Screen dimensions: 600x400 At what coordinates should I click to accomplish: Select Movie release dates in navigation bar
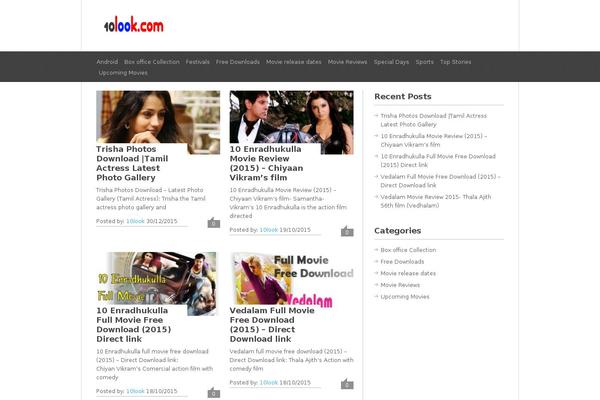293,62
